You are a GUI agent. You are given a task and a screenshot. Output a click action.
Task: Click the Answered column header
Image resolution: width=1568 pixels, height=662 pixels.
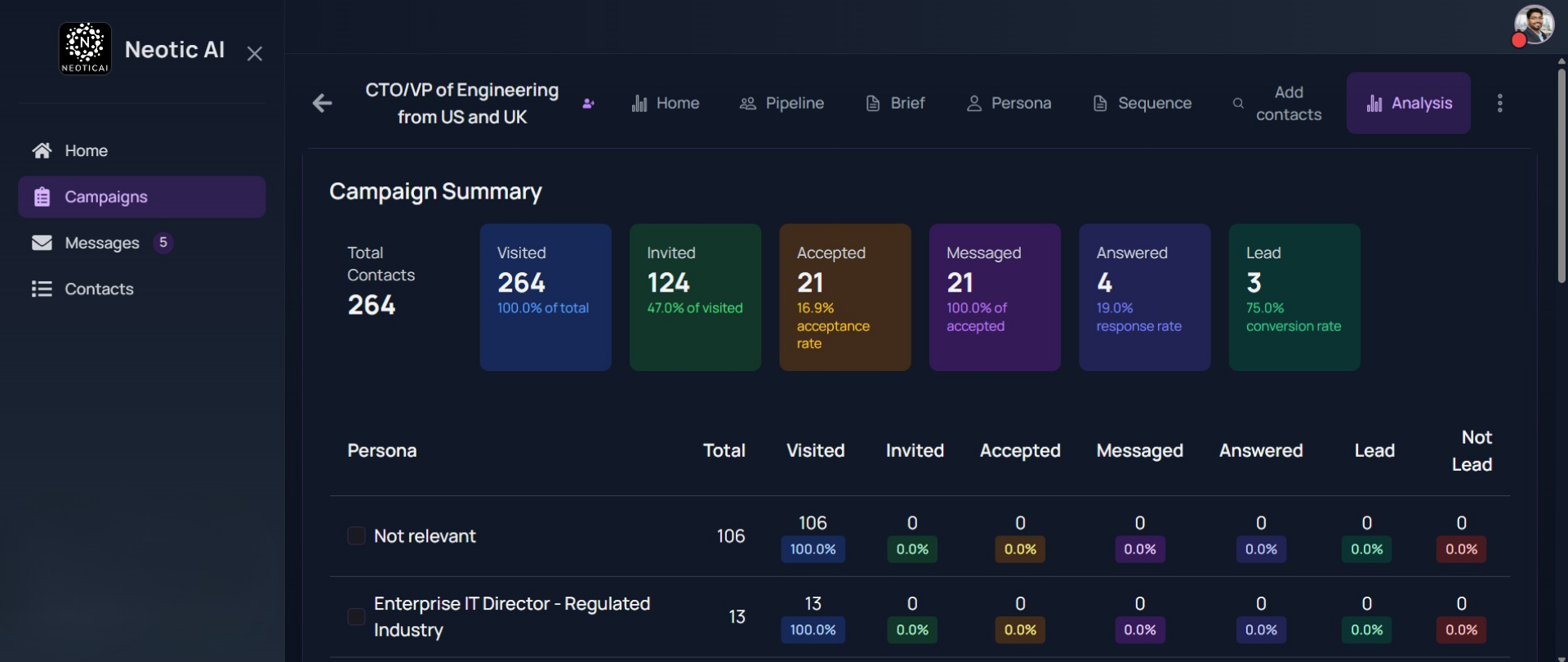(1261, 451)
